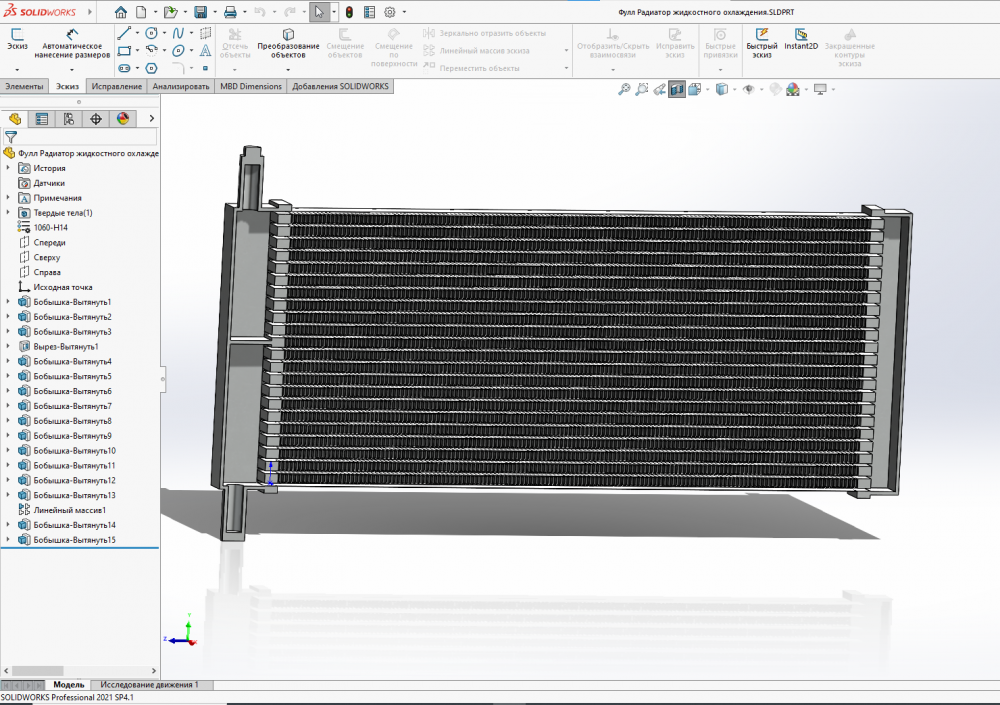Click the Zoom to Fit magnifier icon
Image resolution: width=1000 pixels, height=705 pixels.
click(x=624, y=90)
